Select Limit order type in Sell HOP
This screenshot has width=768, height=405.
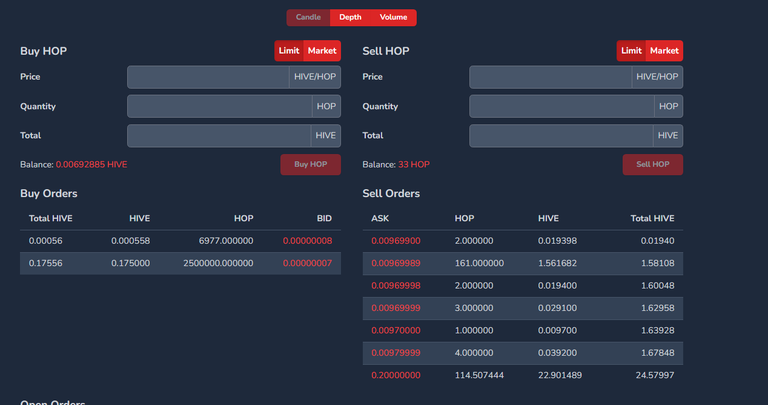631,51
